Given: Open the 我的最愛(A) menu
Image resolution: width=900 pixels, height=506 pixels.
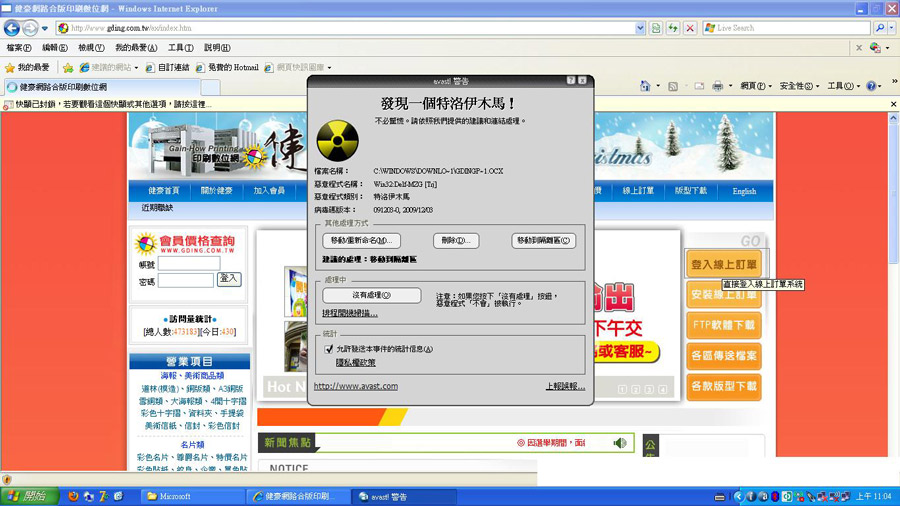Looking at the screenshot, I should [x=136, y=48].
